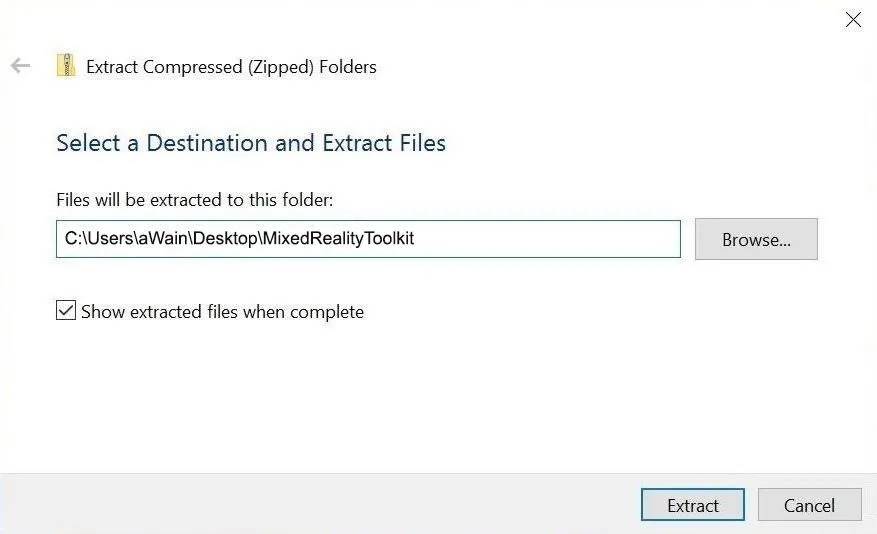
Task: Place cursor on 'C:\Users' in the path
Action: (x=98, y=238)
